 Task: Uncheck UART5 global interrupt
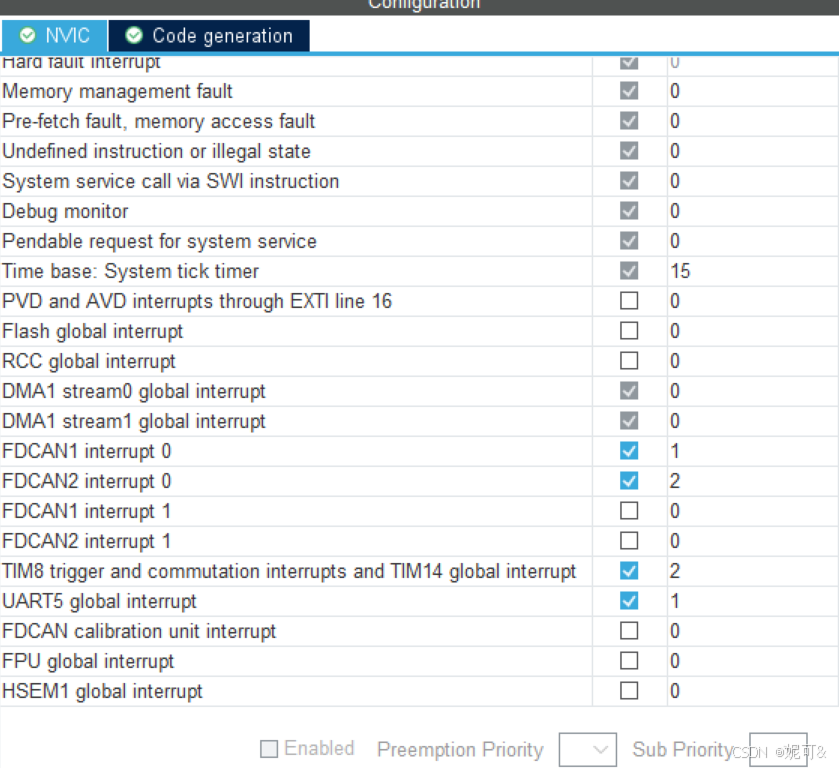pyautogui.click(x=629, y=601)
